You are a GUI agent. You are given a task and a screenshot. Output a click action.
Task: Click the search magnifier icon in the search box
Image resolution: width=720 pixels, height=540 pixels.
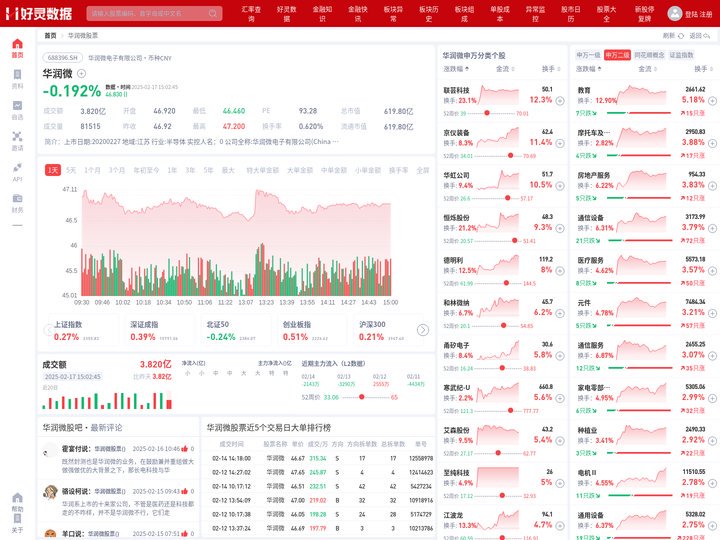click(213, 13)
